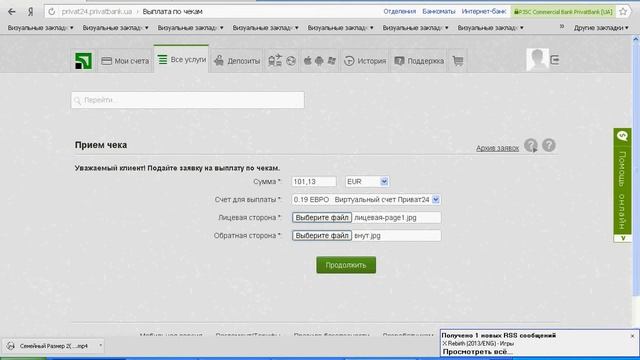Reload the page with refresh icon
This screenshot has height=360, width=640.
click(51, 12)
